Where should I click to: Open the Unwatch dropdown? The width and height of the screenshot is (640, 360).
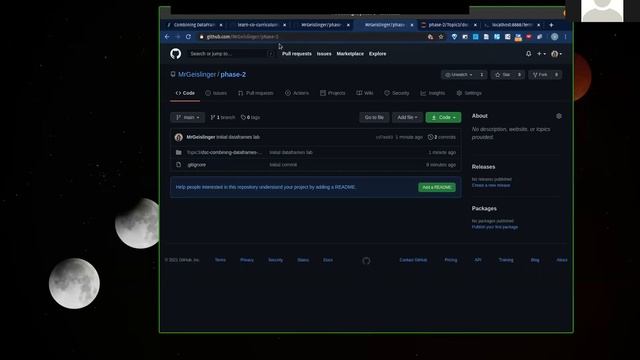(460, 75)
